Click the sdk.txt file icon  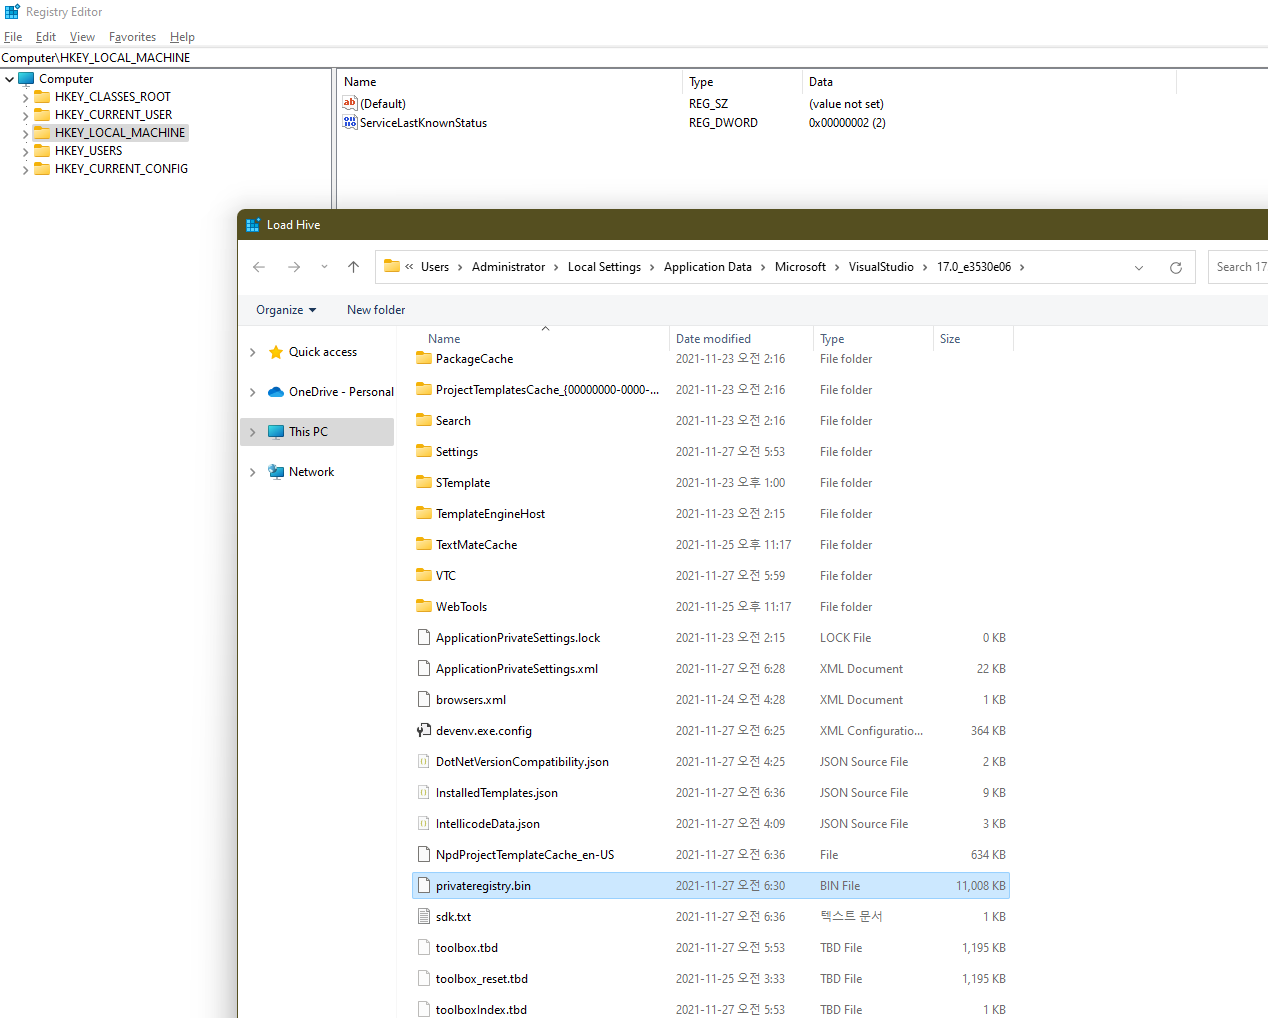[x=424, y=917]
